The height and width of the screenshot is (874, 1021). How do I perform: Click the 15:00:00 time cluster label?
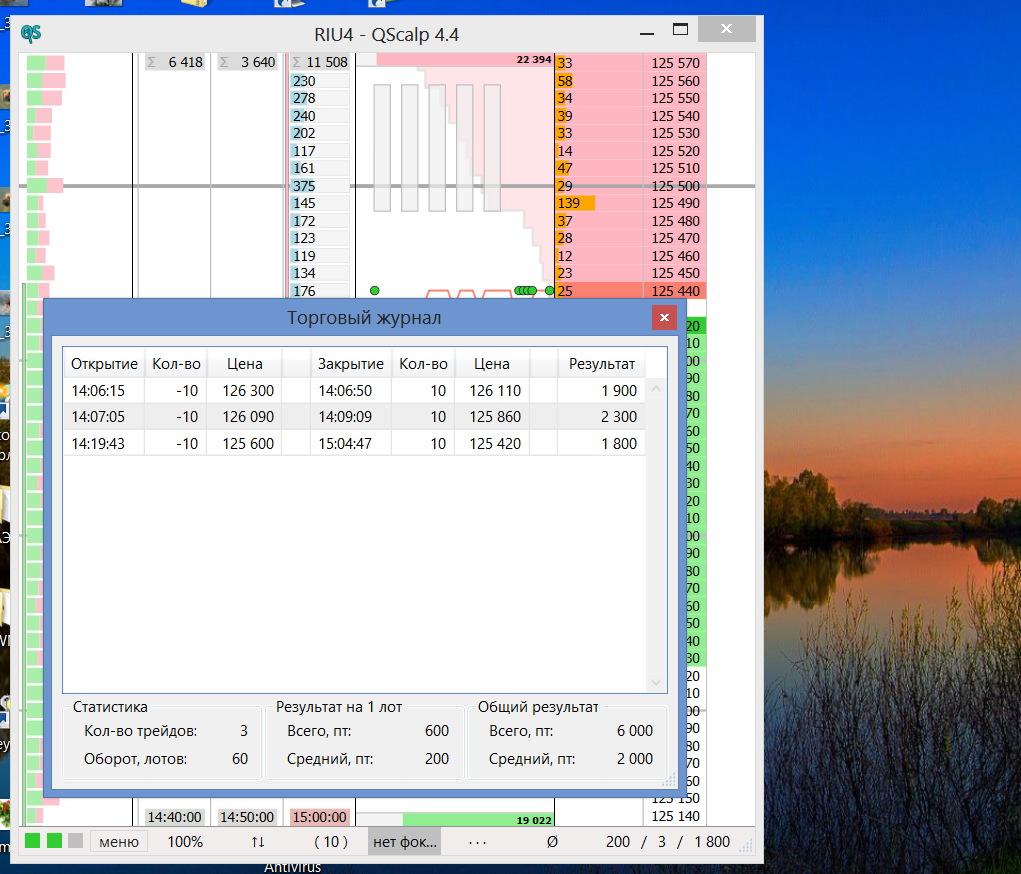[x=320, y=817]
